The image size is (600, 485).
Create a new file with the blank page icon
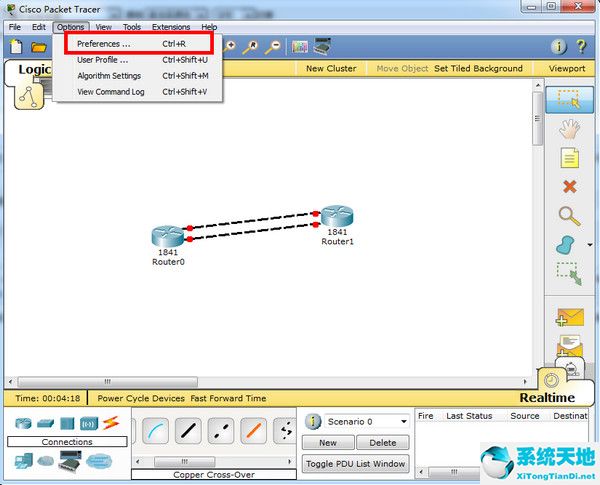[x=16, y=47]
